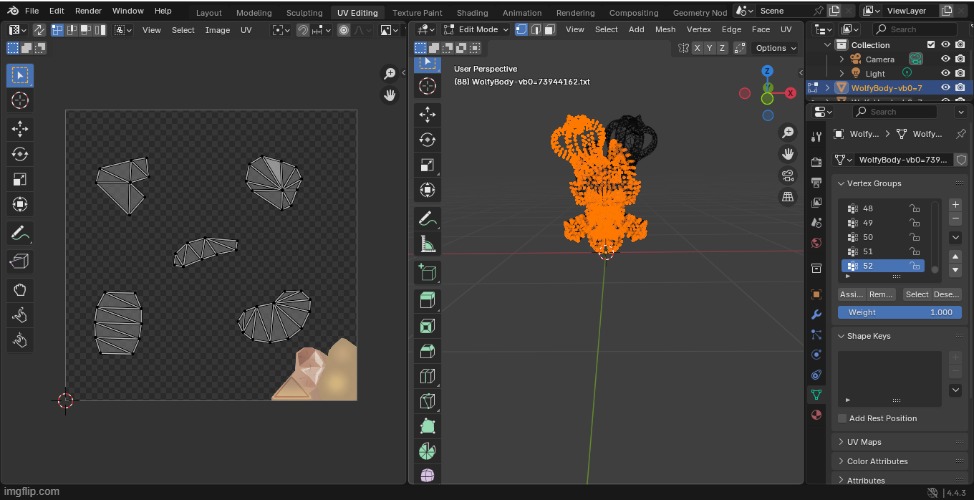Choose the 3D viewport Rotate tool
The width and height of the screenshot is (974, 500).
click(427, 140)
